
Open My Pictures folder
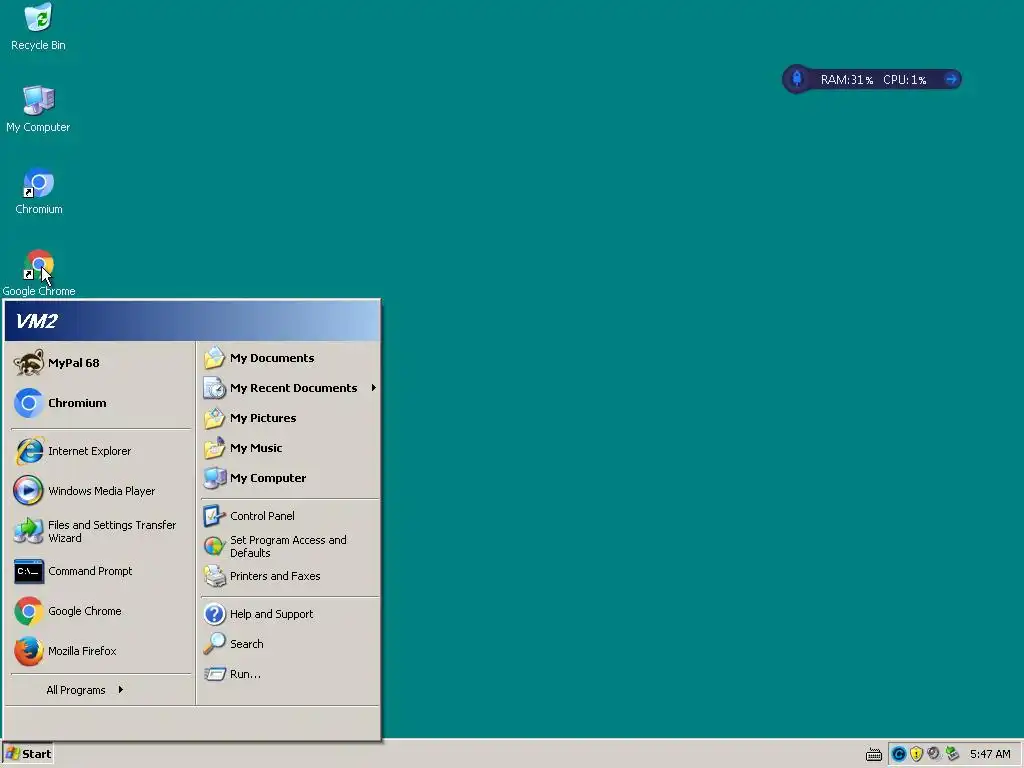(289, 418)
